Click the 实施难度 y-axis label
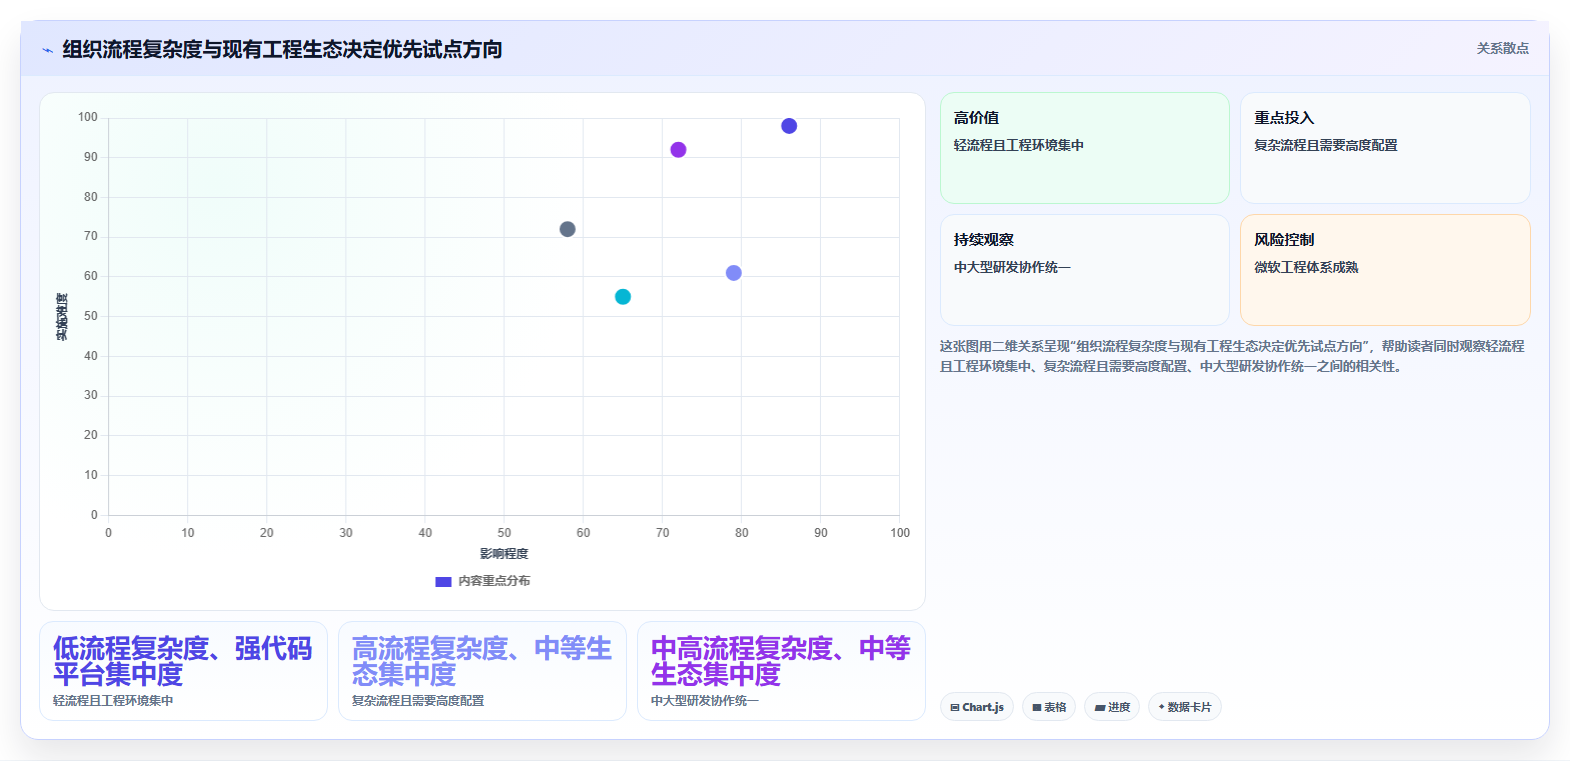 (x=62, y=316)
